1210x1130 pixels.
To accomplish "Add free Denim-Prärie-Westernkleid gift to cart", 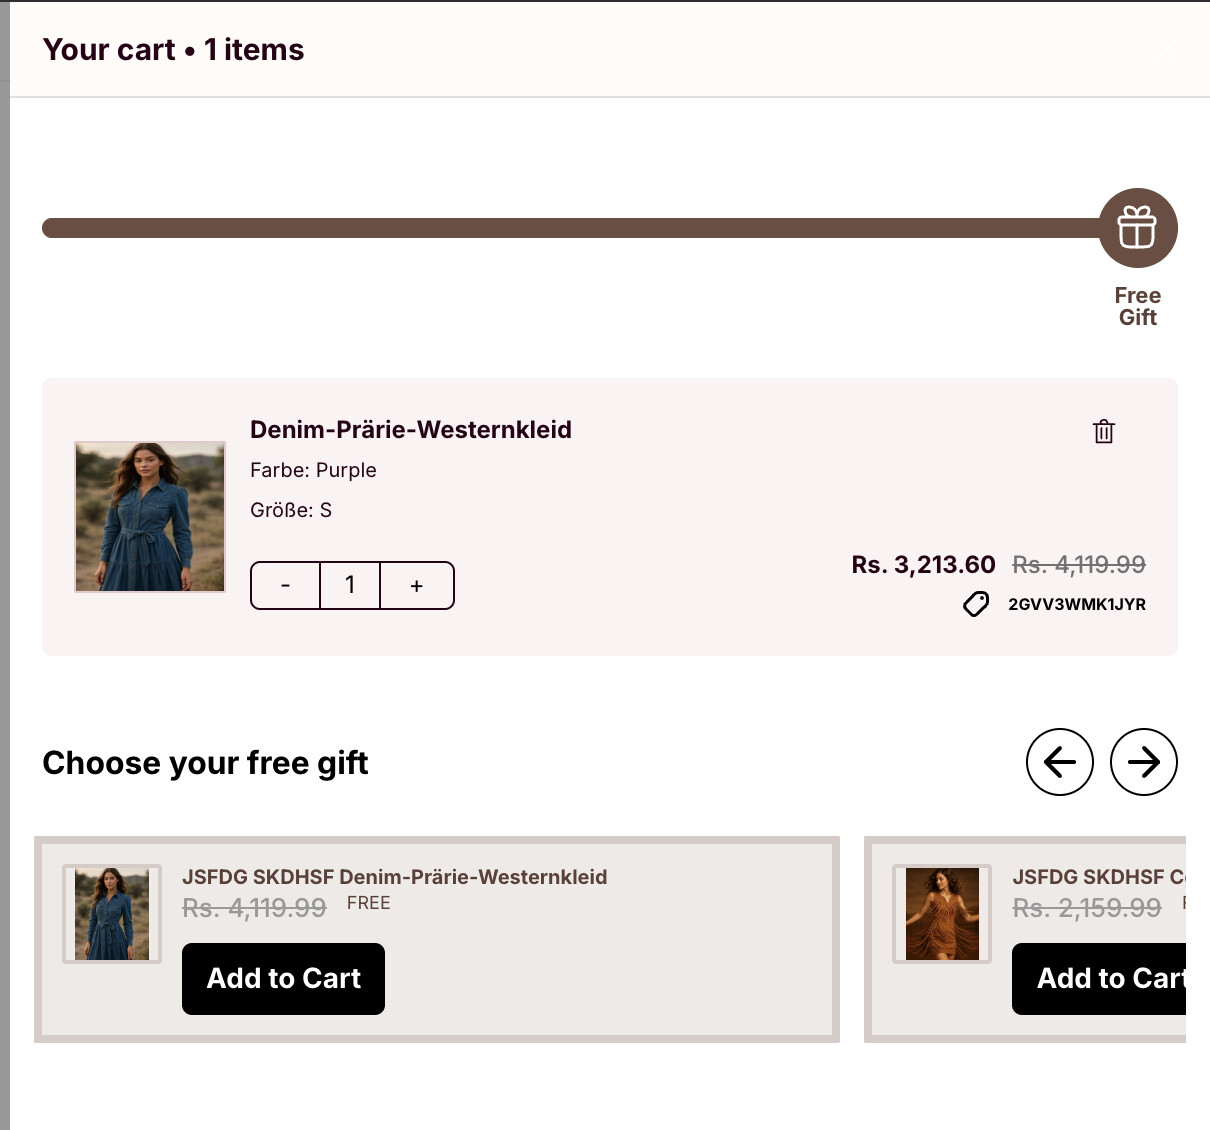I will click(x=283, y=978).
